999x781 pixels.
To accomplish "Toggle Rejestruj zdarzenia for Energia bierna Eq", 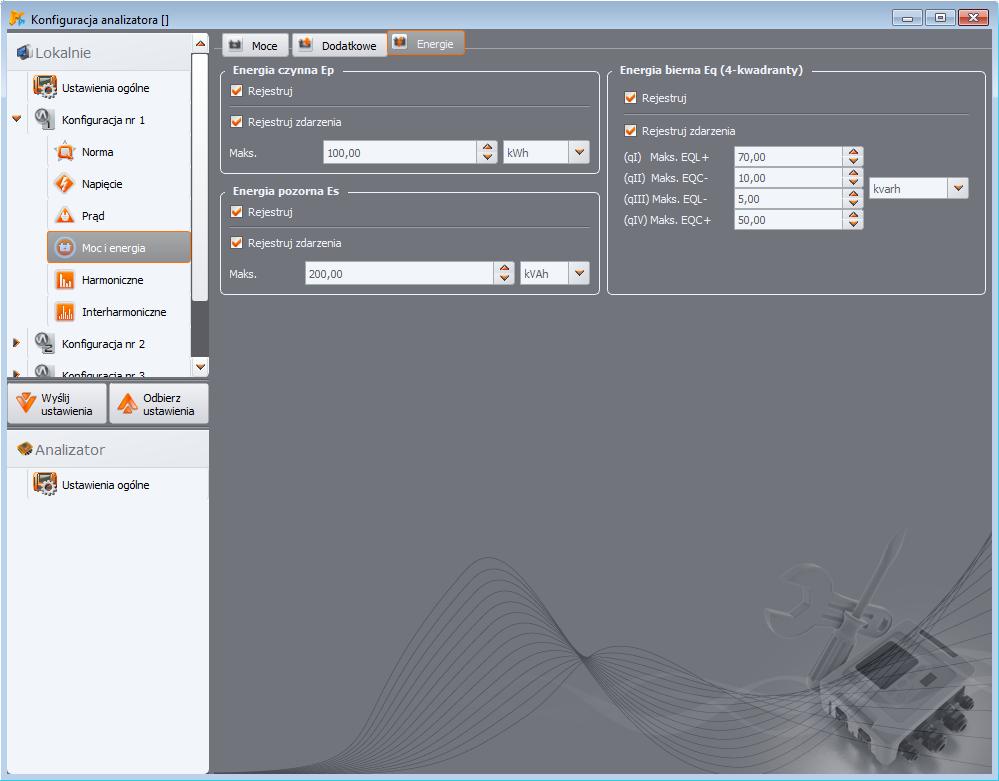I will pyautogui.click(x=631, y=131).
